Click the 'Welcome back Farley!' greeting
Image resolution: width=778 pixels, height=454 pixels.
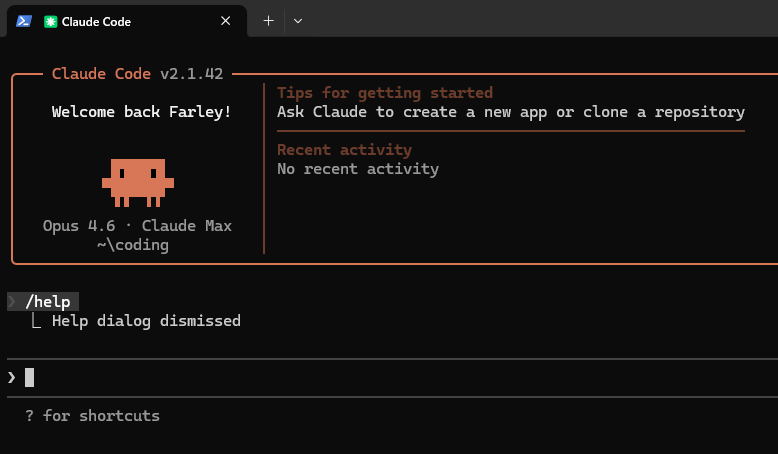[x=141, y=112]
